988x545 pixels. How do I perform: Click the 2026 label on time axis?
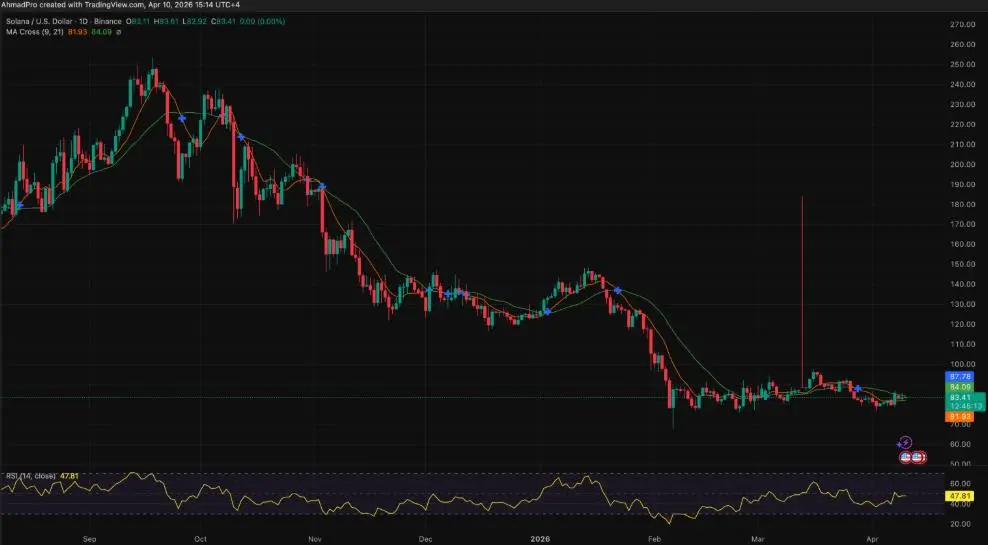pos(540,539)
